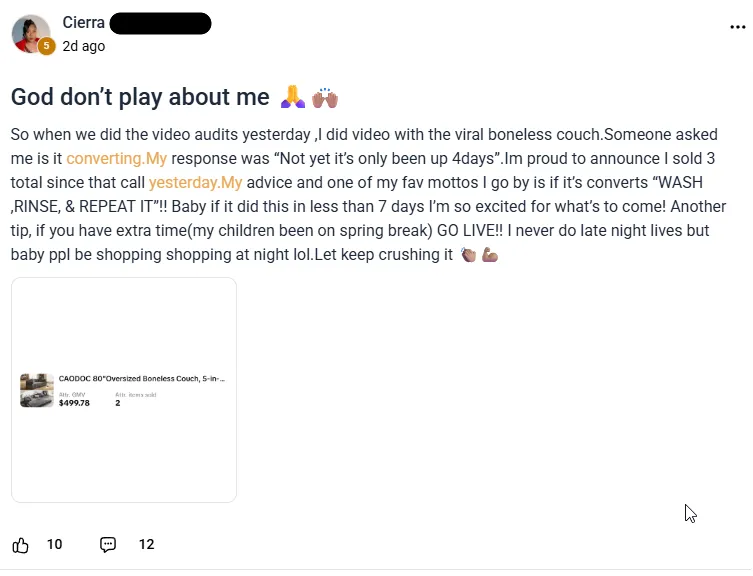
Task: Open comments via the speech bubble icon
Action: coord(108,545)
